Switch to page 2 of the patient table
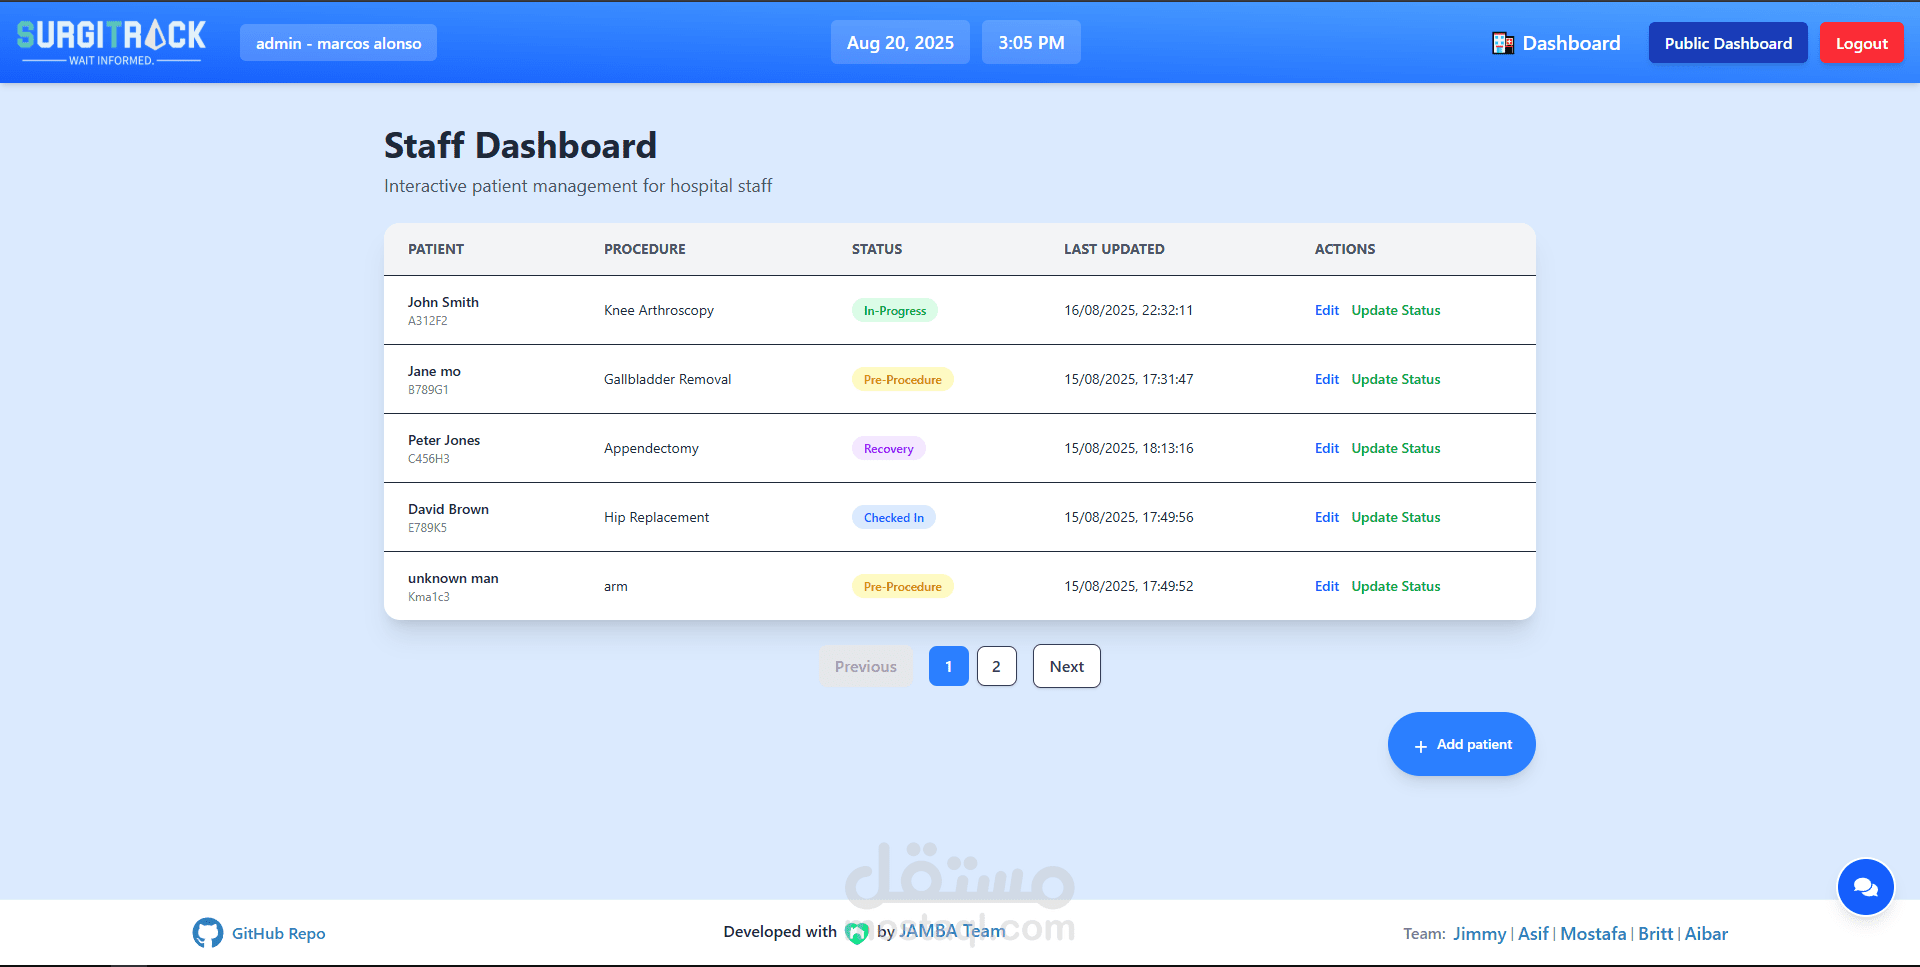The width and height of the screenshot is (1920, 967). click(x=996, y=666)
